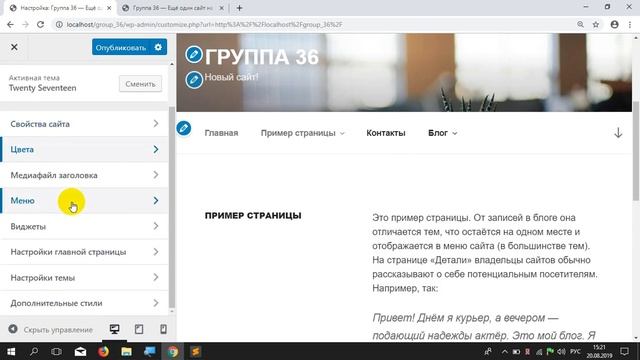The height and width of the screenshot is (360, 640).
Task: Open the Меню section
Action: (84, 200)
